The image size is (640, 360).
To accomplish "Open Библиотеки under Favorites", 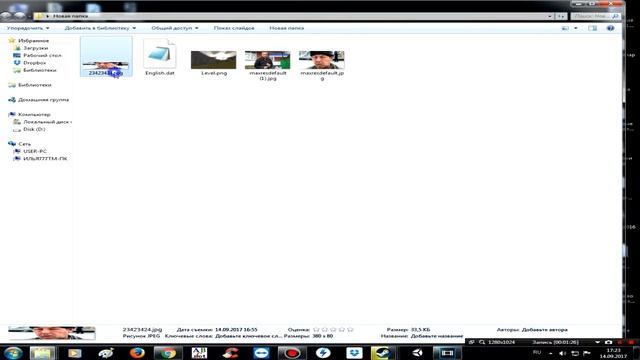I will tap(40, 70).
